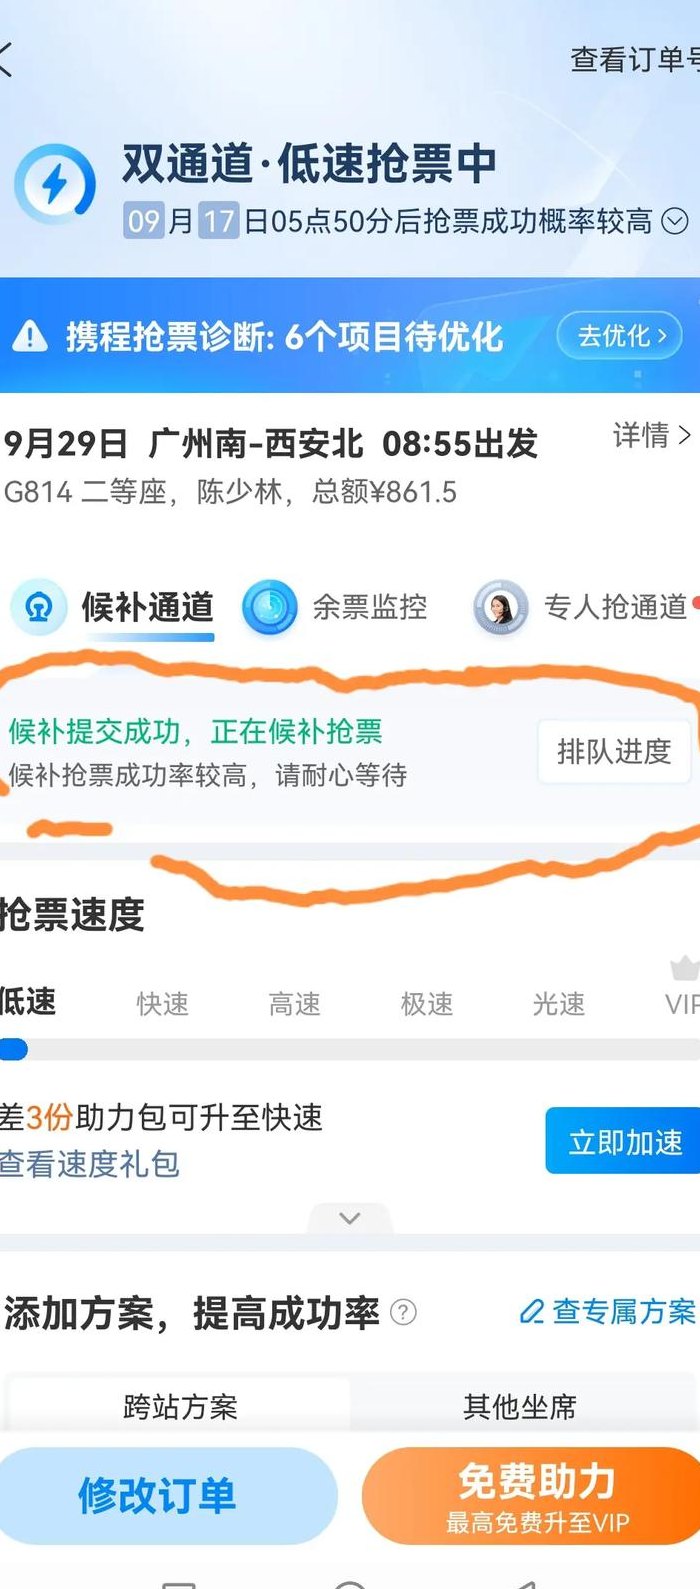Select the 极速 speed option

coord(427,1003)
